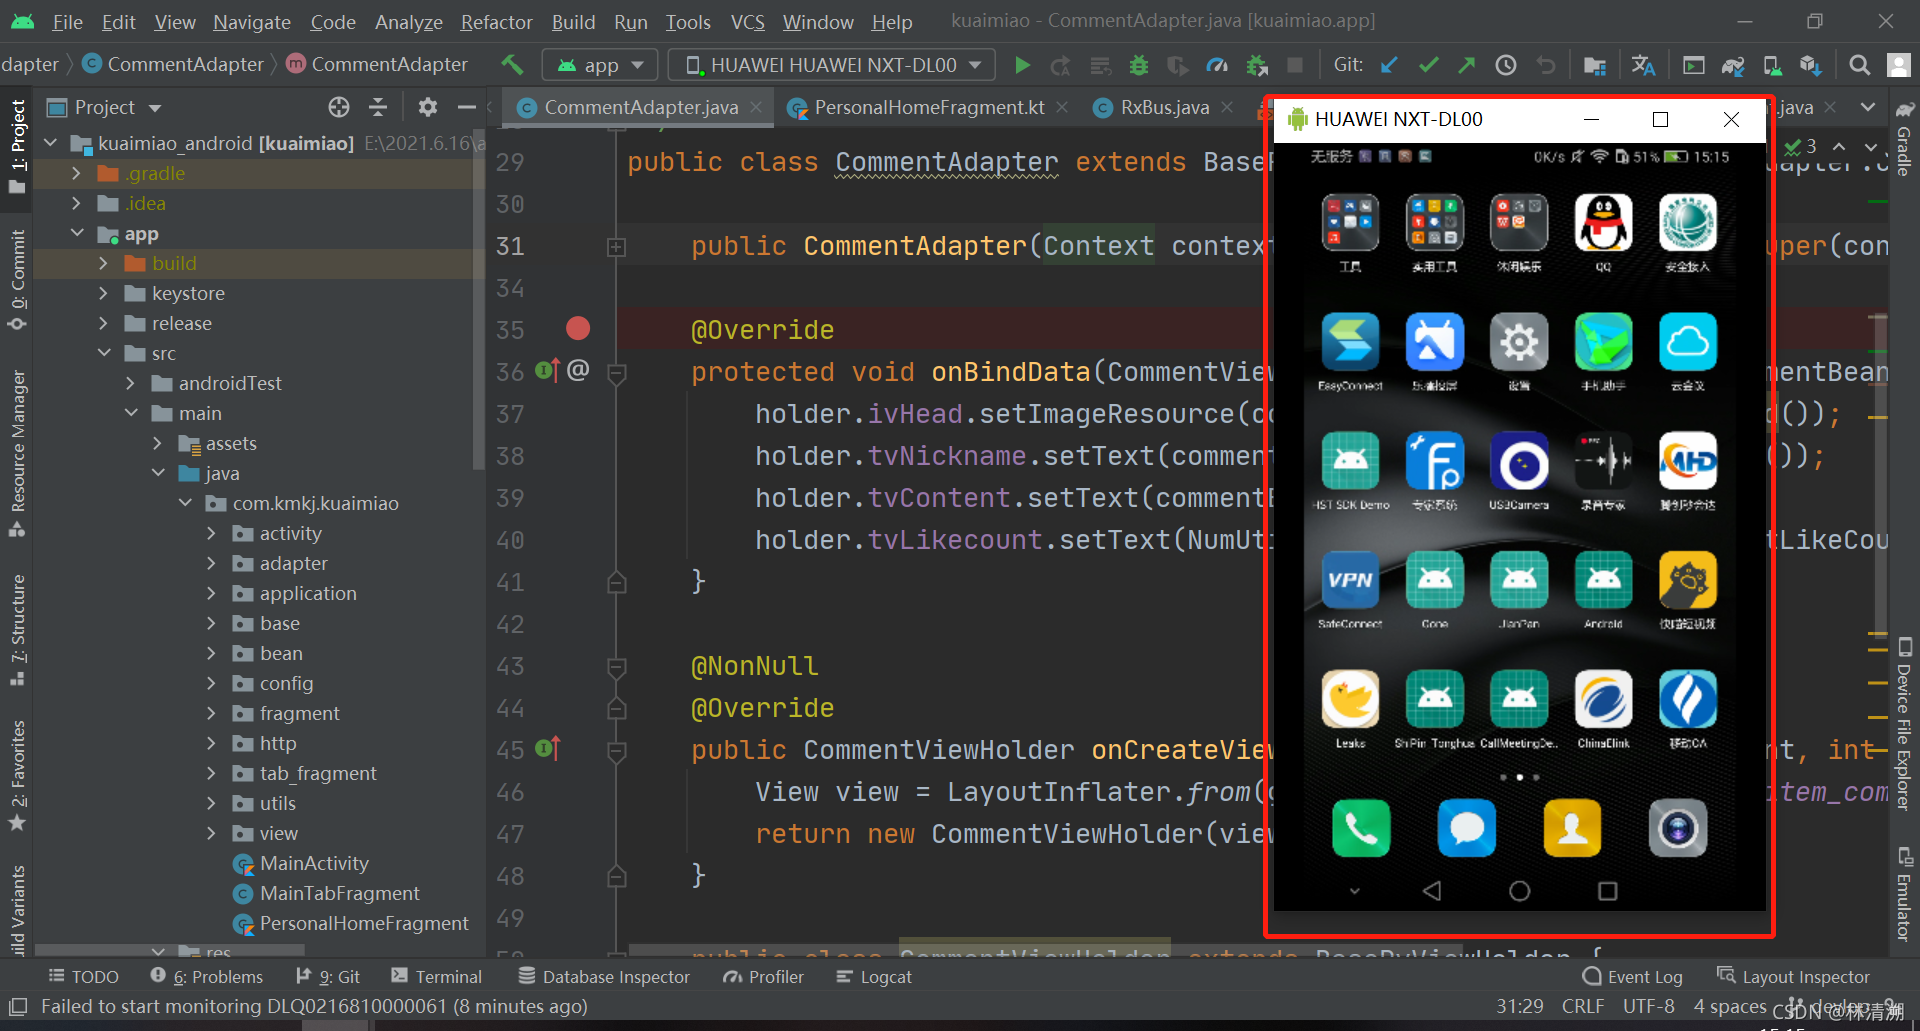Tap the phone Home navigation circle
This screenshot has width=1920, height=1031.
click(1519, 890)
